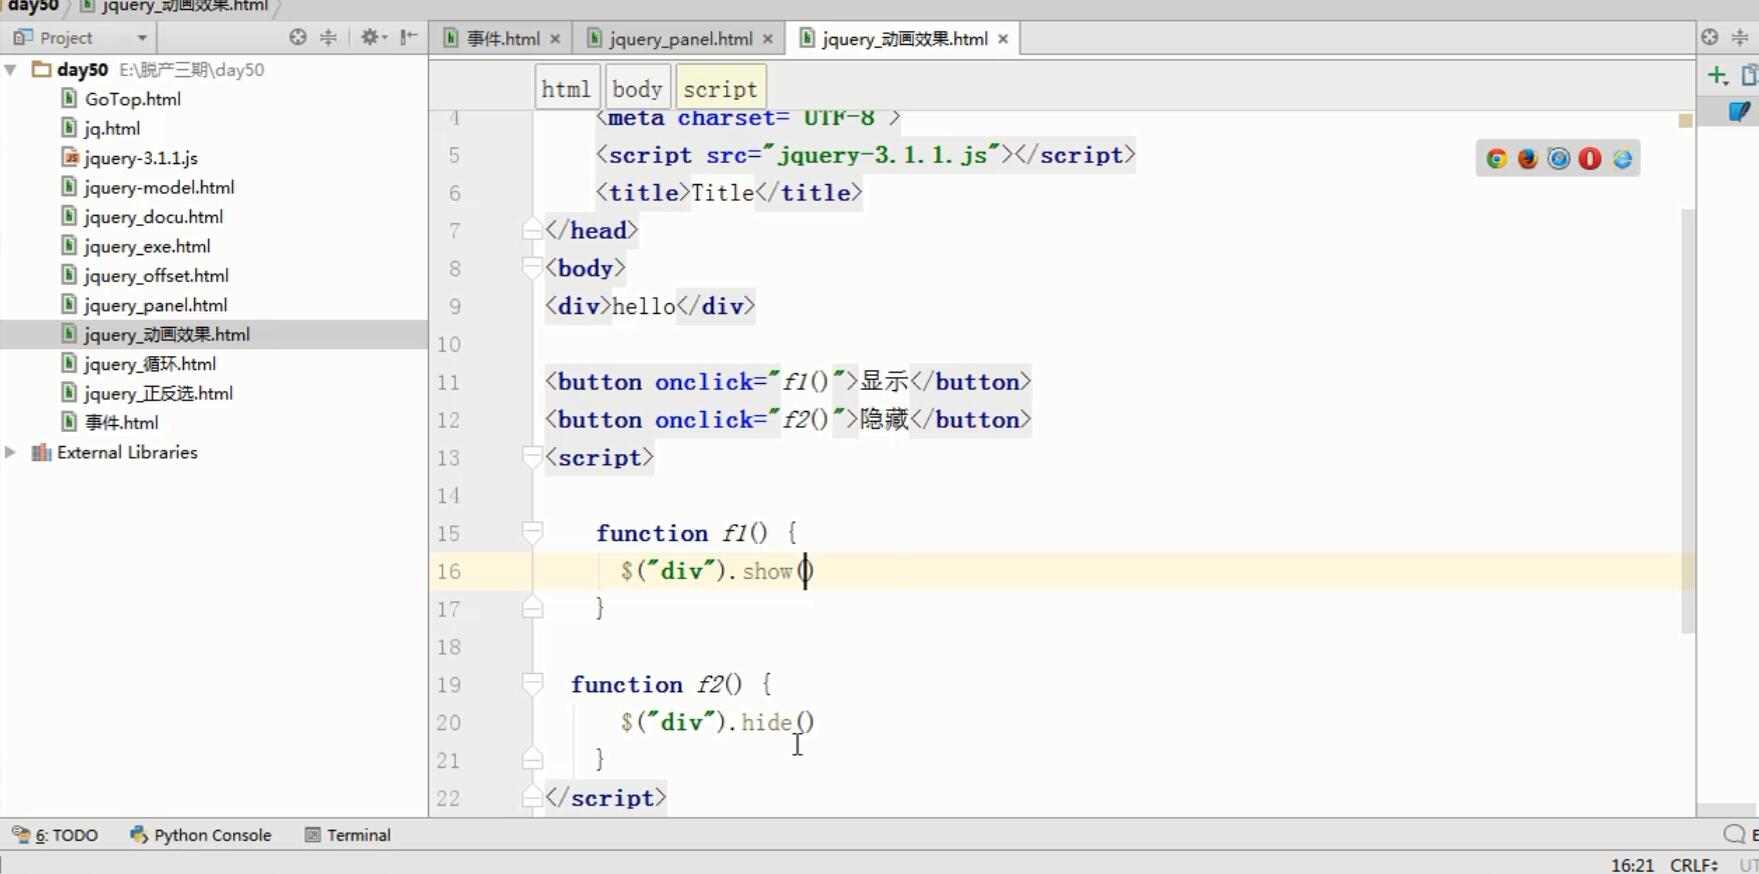Click the collapse all icon in Project panel
The width and height of the screenshot is (1759, 874).
[x=328, y=37]
